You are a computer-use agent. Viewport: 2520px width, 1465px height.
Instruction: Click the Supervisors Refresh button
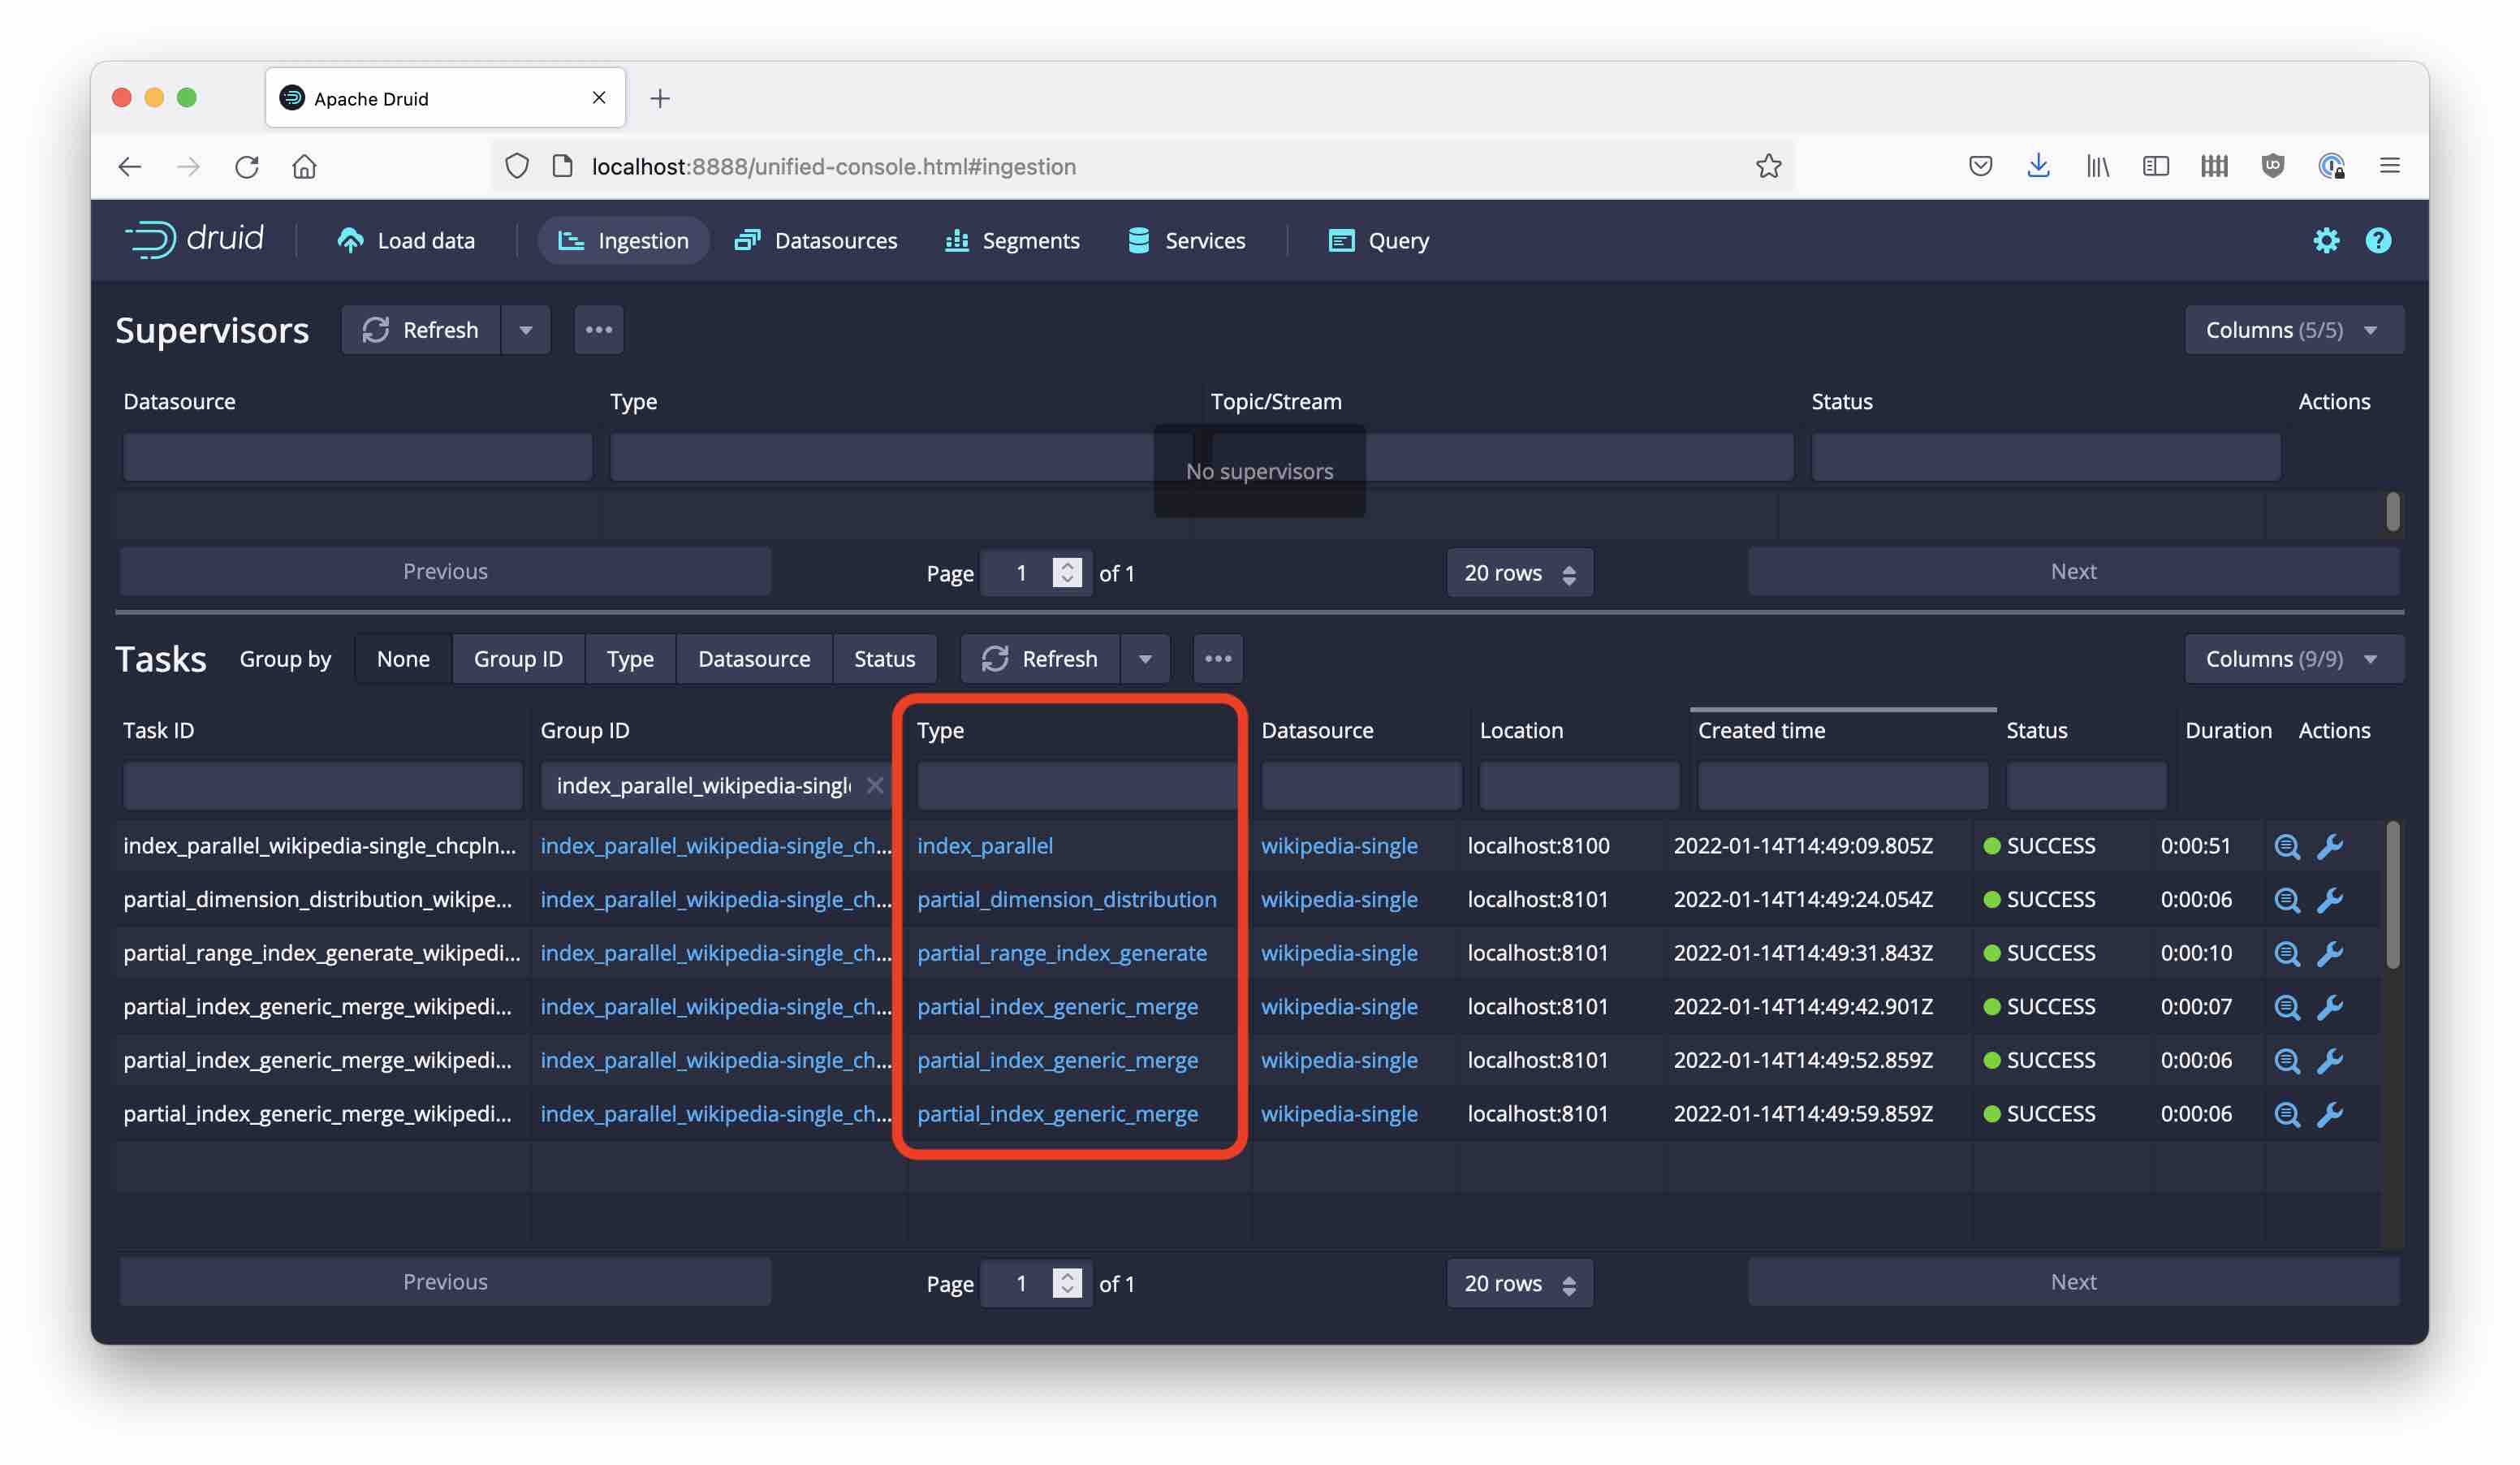(421, 330)
